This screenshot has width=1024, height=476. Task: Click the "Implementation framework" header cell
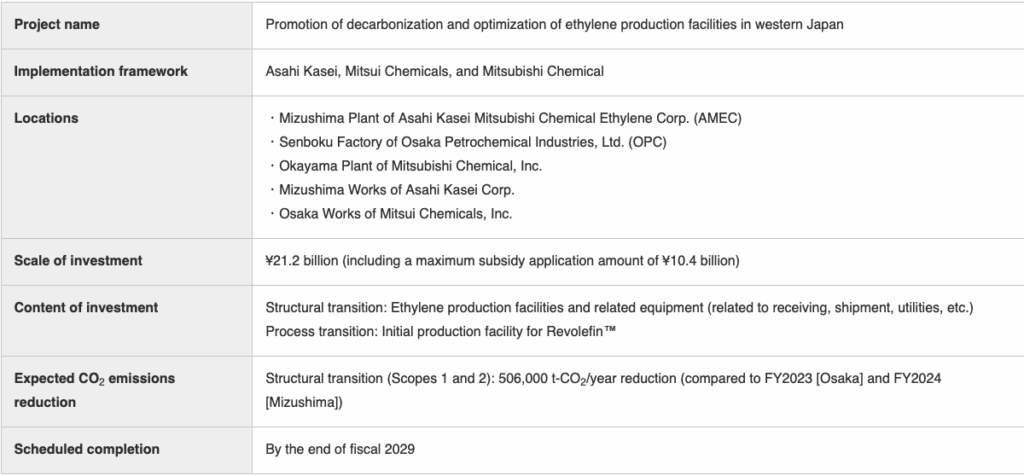100,72
